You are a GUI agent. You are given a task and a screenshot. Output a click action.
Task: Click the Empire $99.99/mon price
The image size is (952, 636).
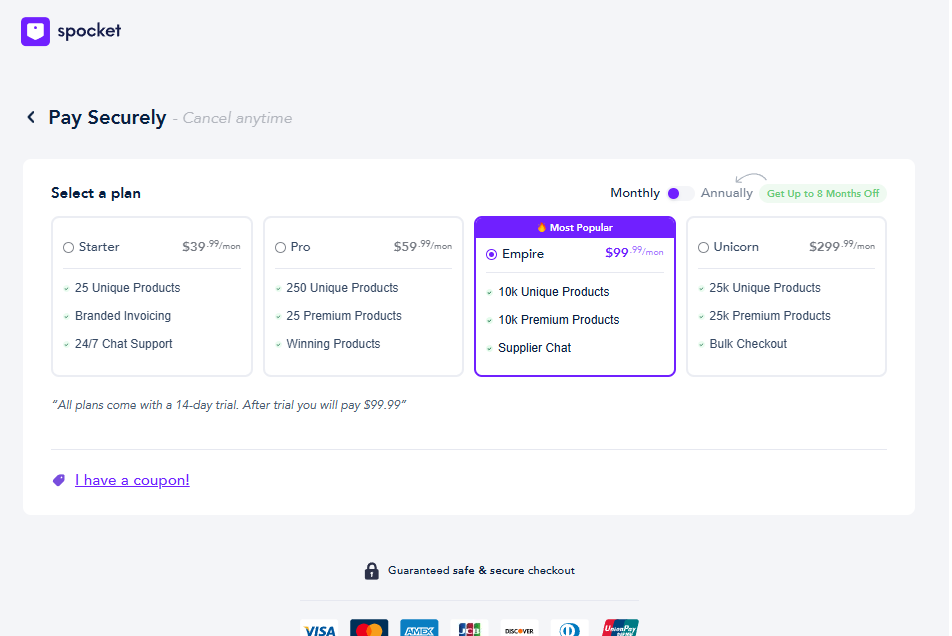pyautogui.click(x=634, y=252)
